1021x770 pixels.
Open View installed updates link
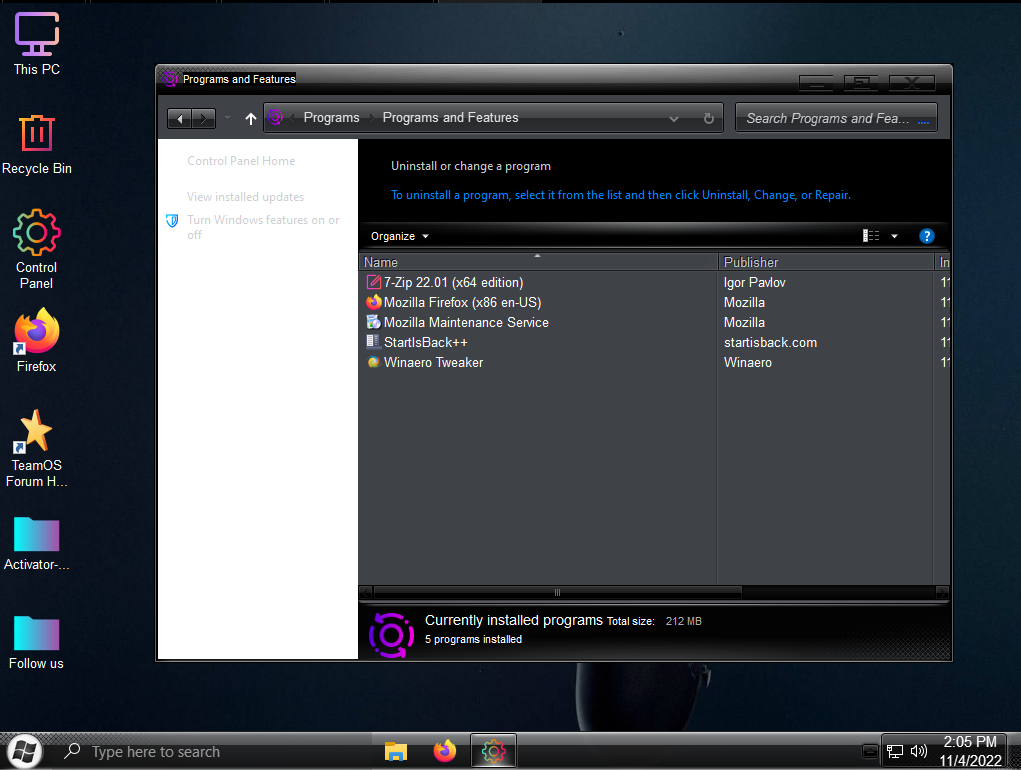pos(245,197)
